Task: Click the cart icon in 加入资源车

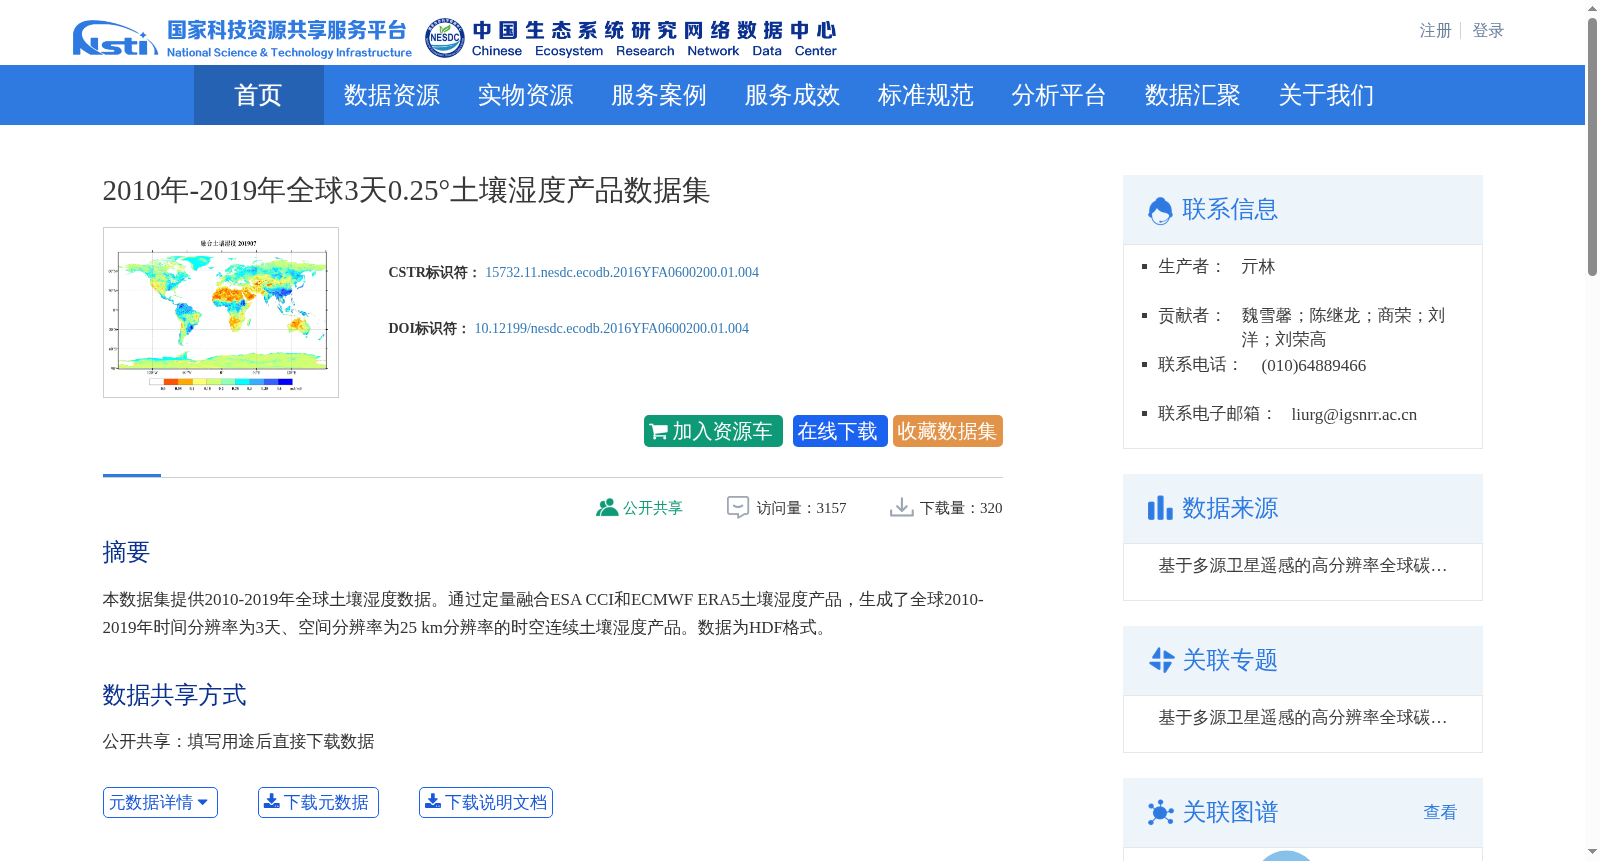Action: click(659, 432)
